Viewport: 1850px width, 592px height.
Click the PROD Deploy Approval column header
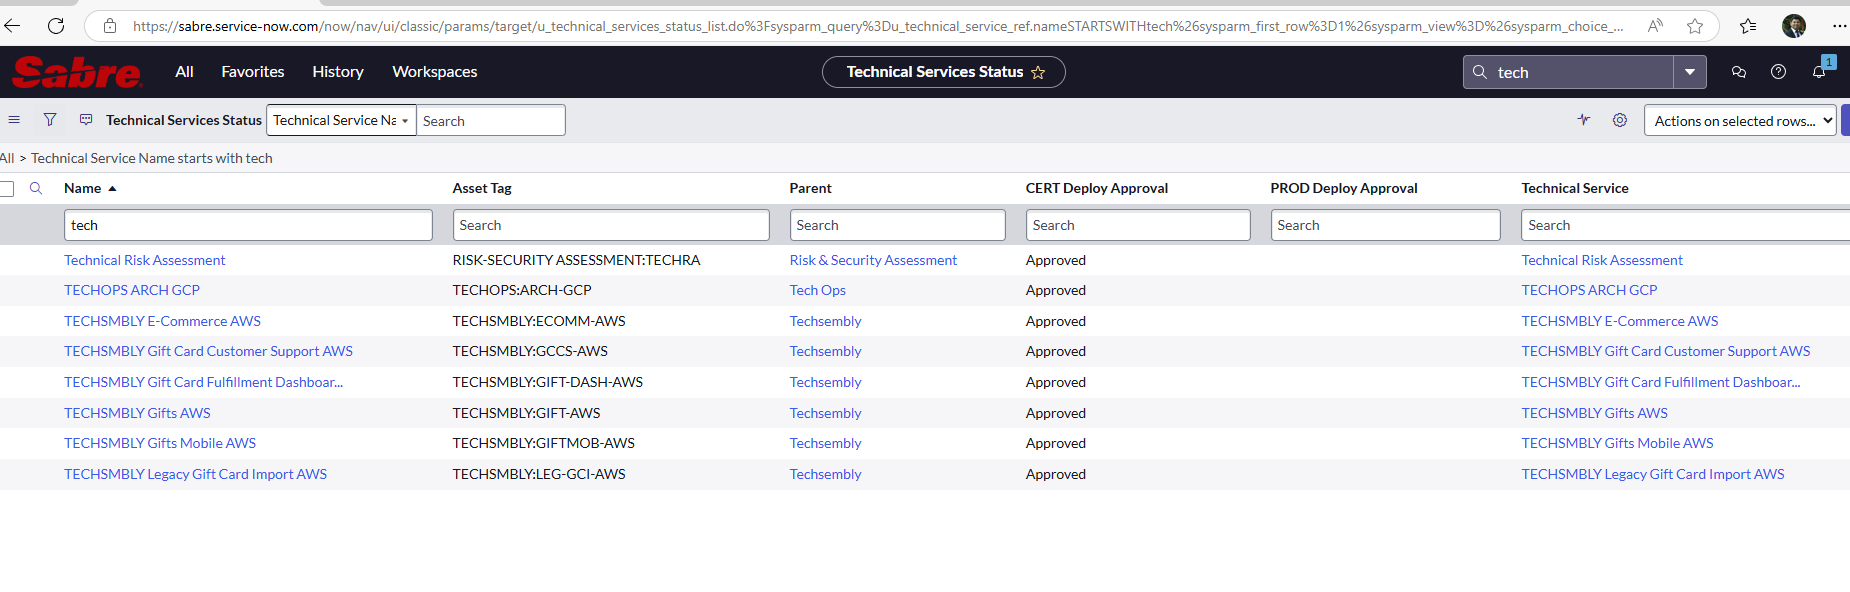(x=1344, y=188)
